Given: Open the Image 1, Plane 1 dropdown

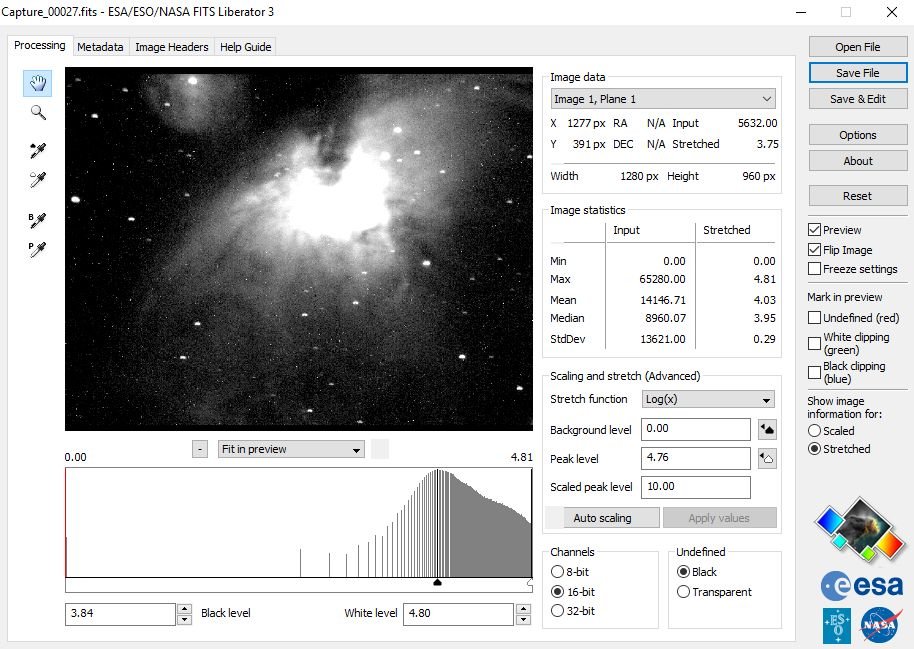Looking at the screenshot, I should pyautogui.click(x=663, y=99).
